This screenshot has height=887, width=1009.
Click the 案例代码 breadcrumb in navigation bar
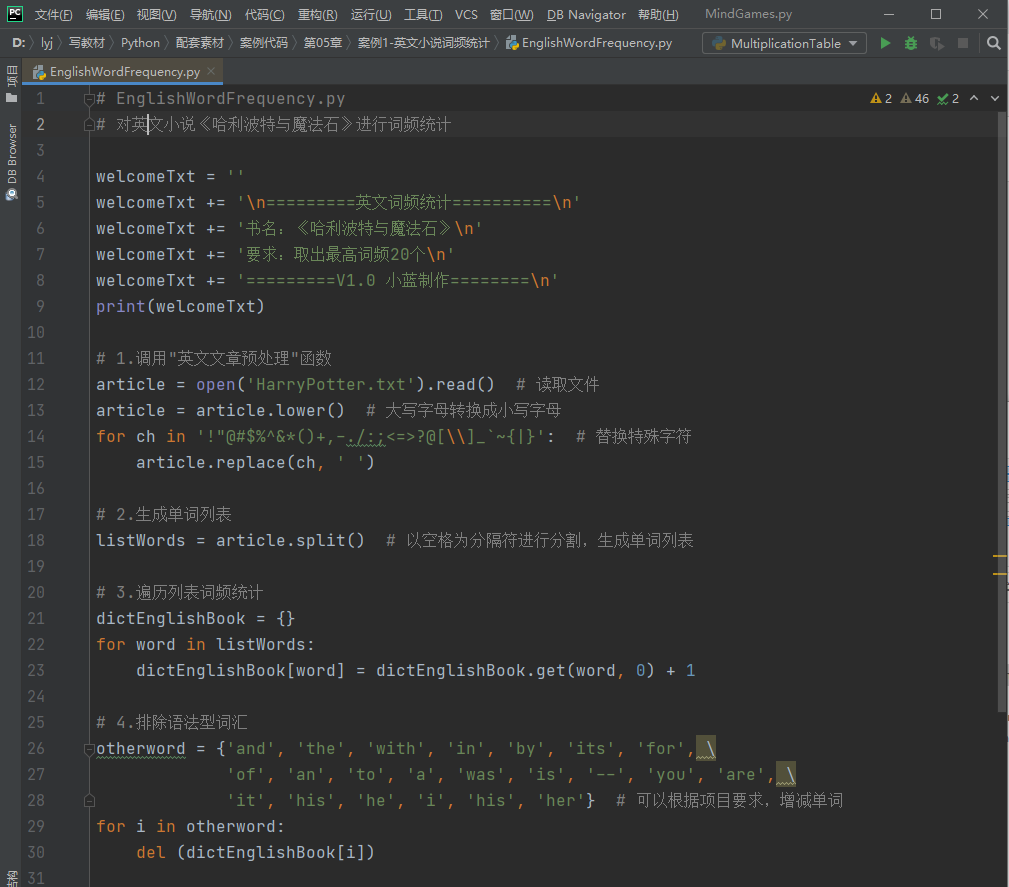263,43
